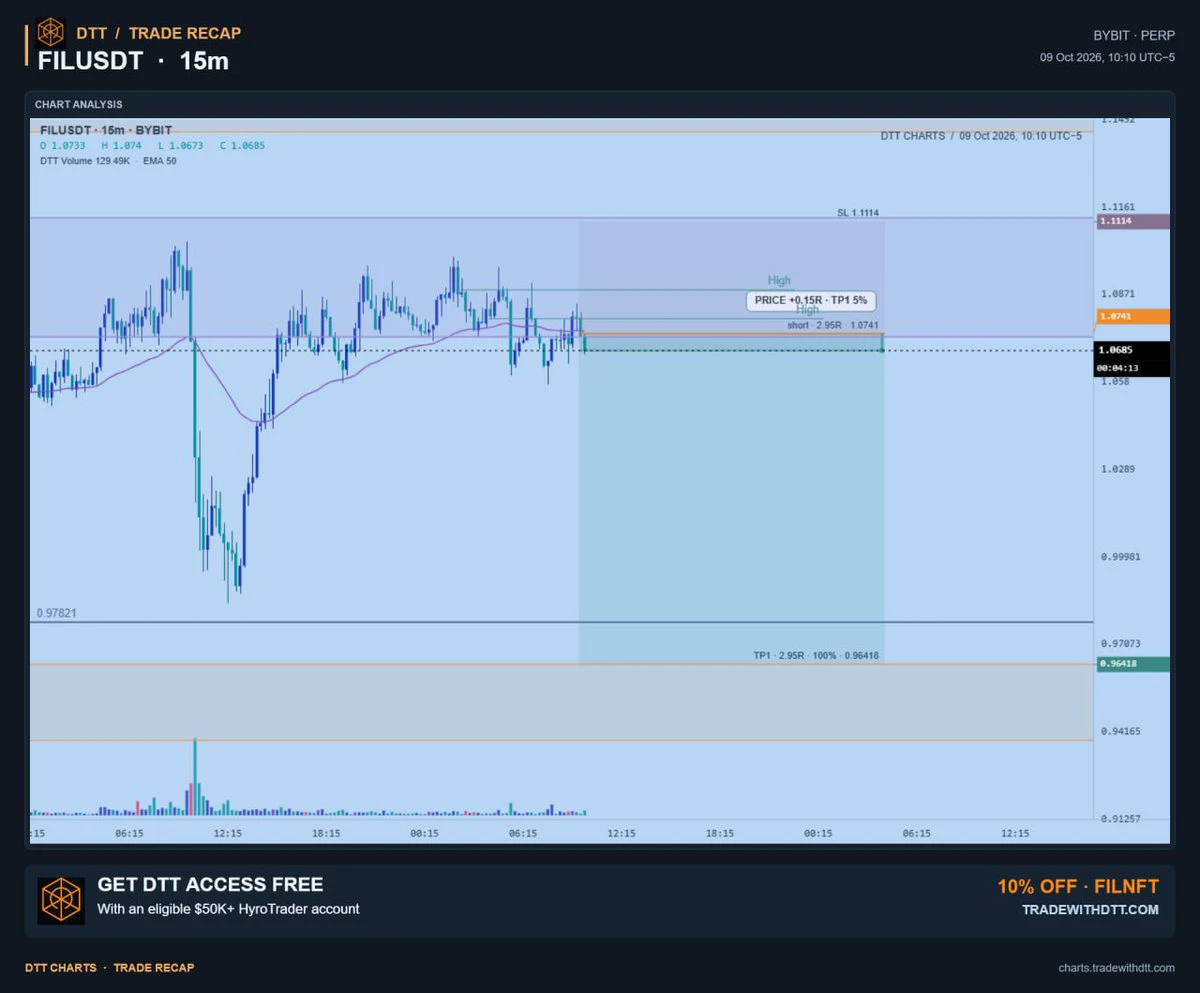Click the DTT hexagon logo beside the FILUSDT title
The height and width of the screenshot is (993, 1200).
[x=51, y=33]
